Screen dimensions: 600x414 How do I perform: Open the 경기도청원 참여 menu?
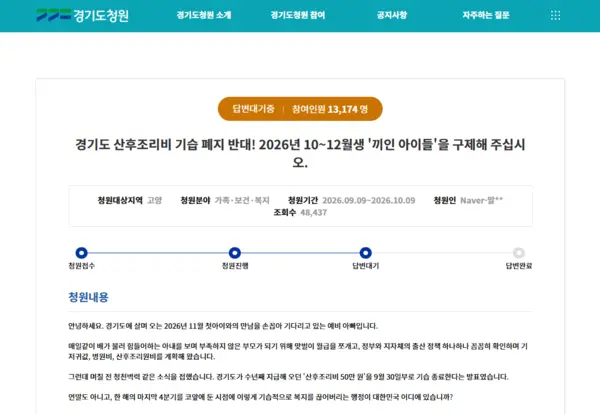tap(298, 15)
